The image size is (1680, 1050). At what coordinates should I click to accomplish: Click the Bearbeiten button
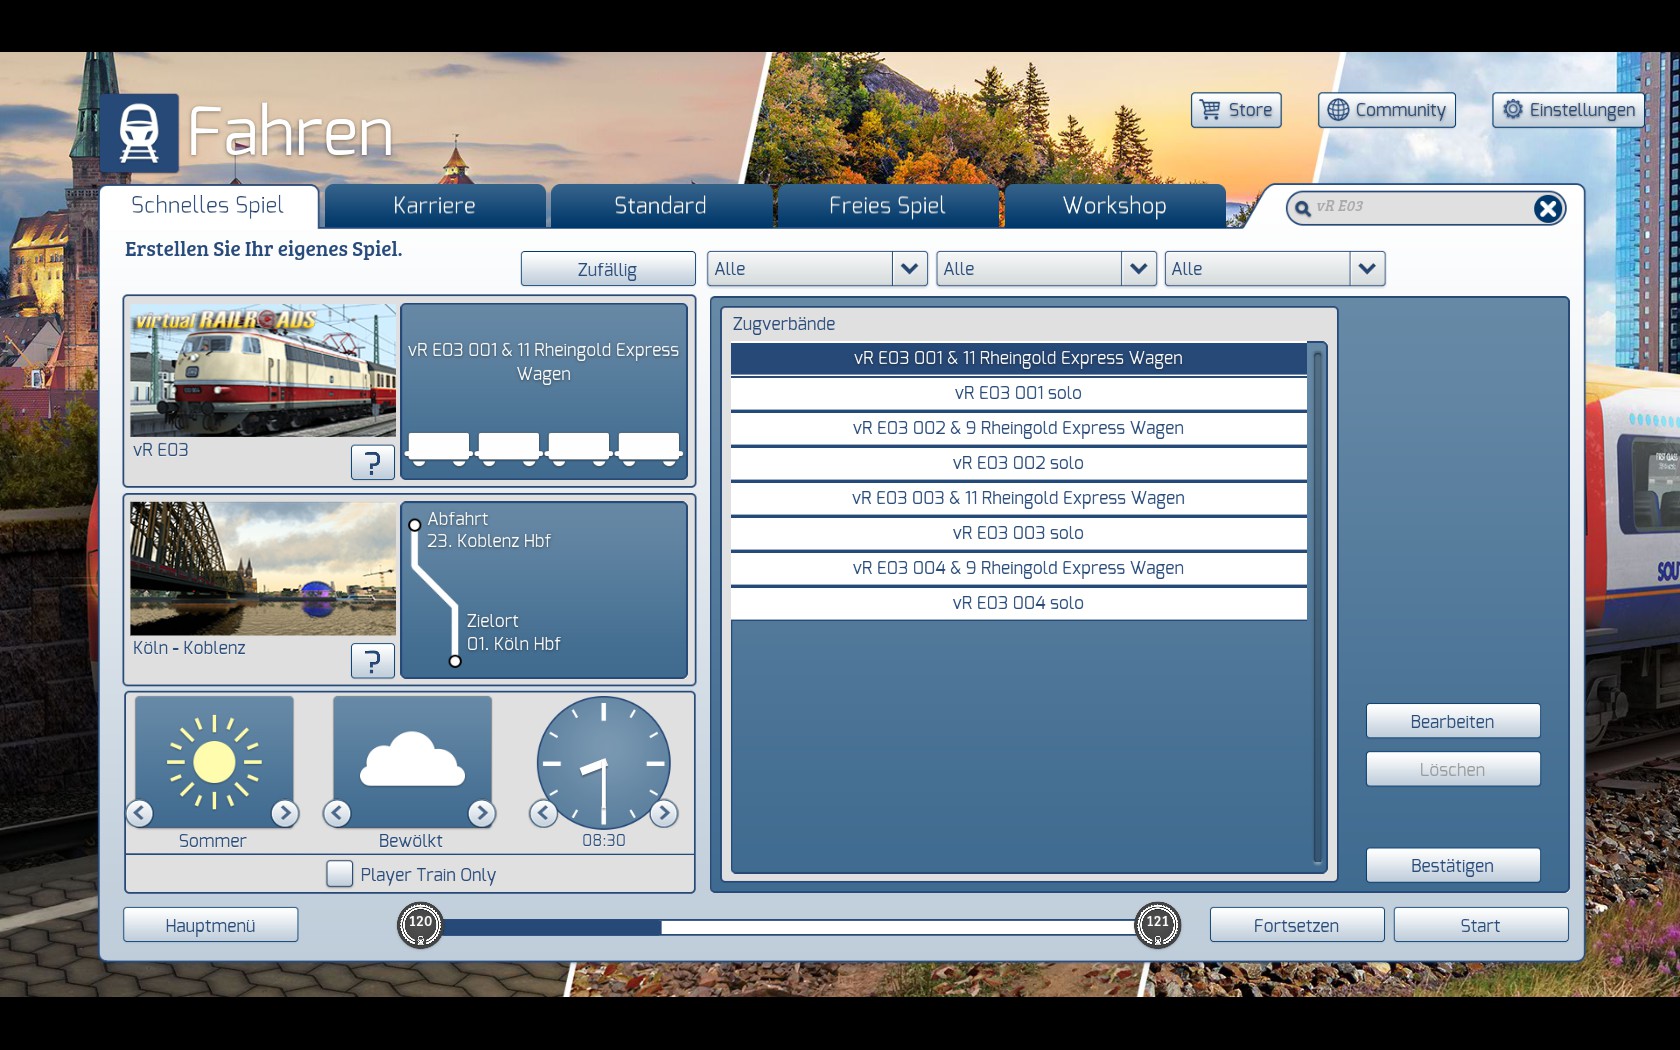(1453, 721)
